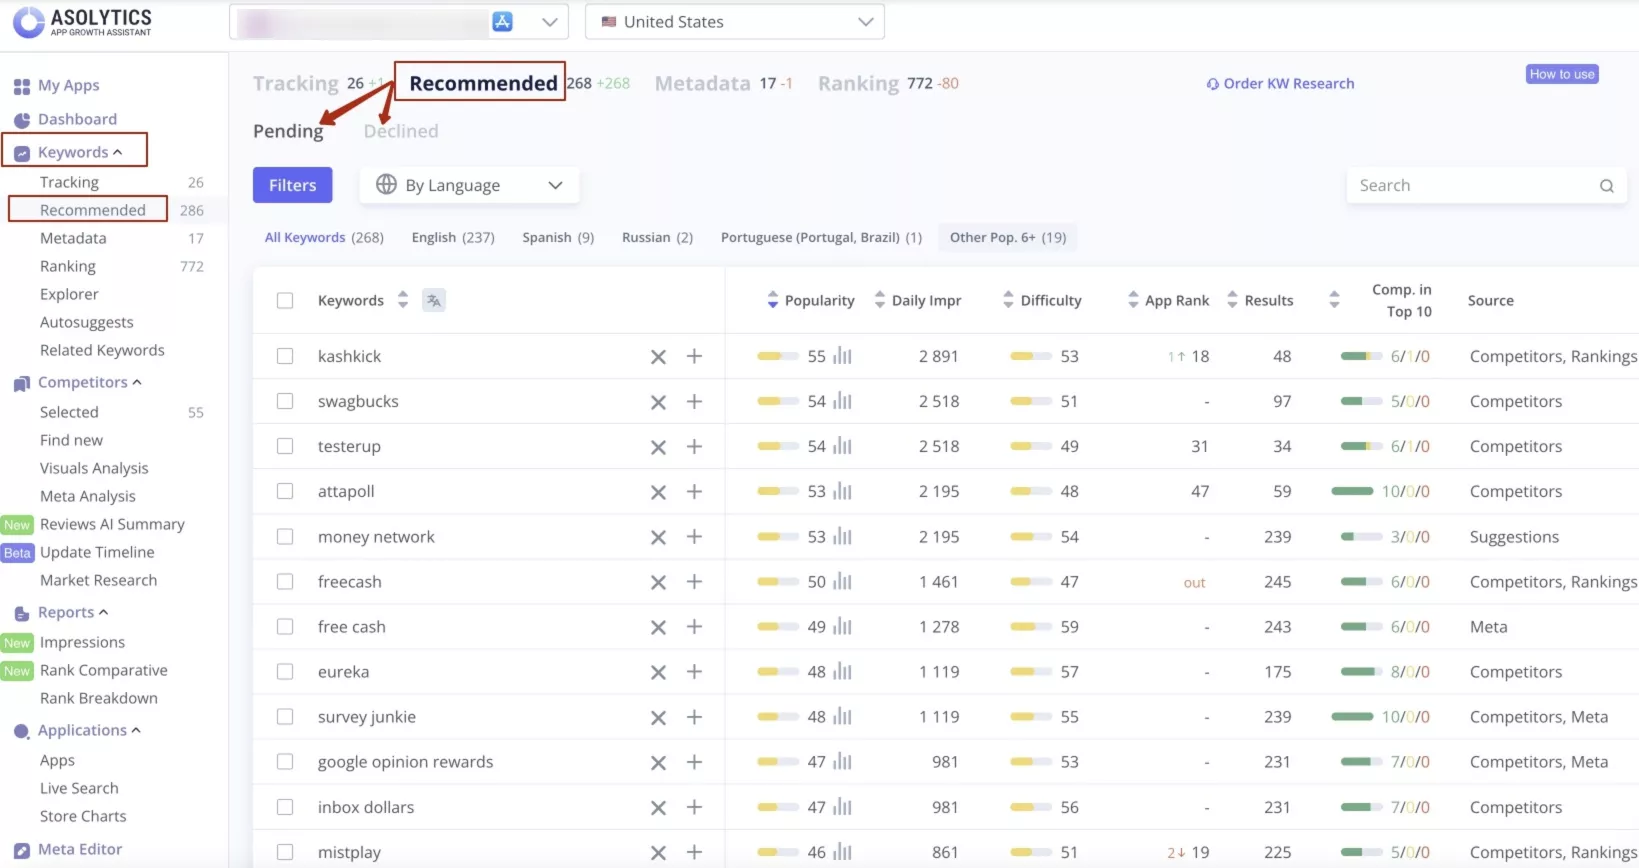The image size is (1639, 868).
Task: Click the Applications section icon
Action: [21, 731]
